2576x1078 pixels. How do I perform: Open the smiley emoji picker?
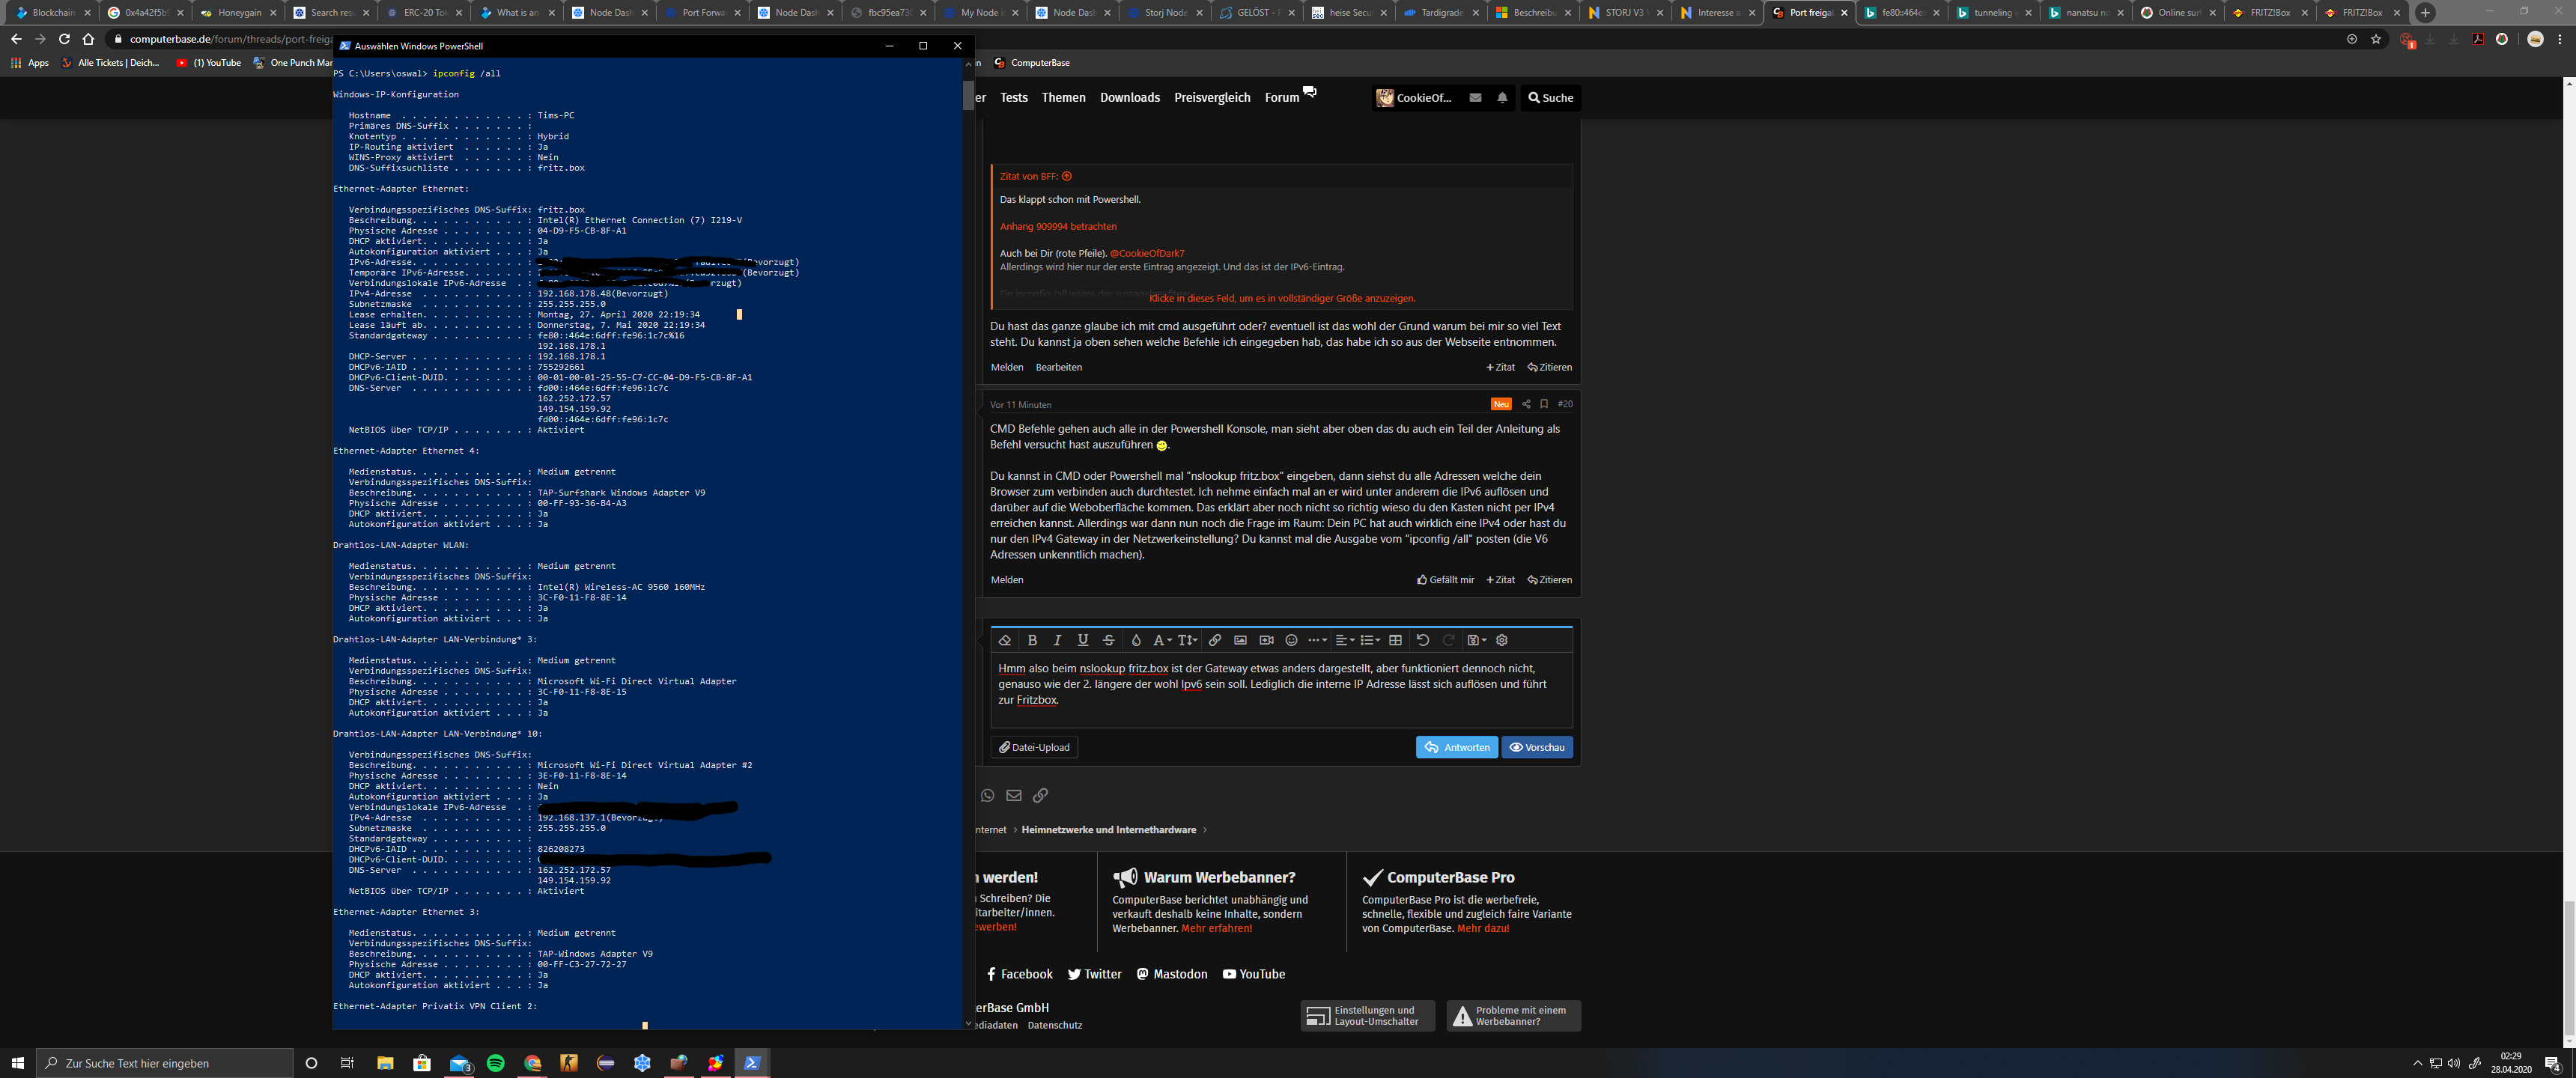coord(1291,640)
